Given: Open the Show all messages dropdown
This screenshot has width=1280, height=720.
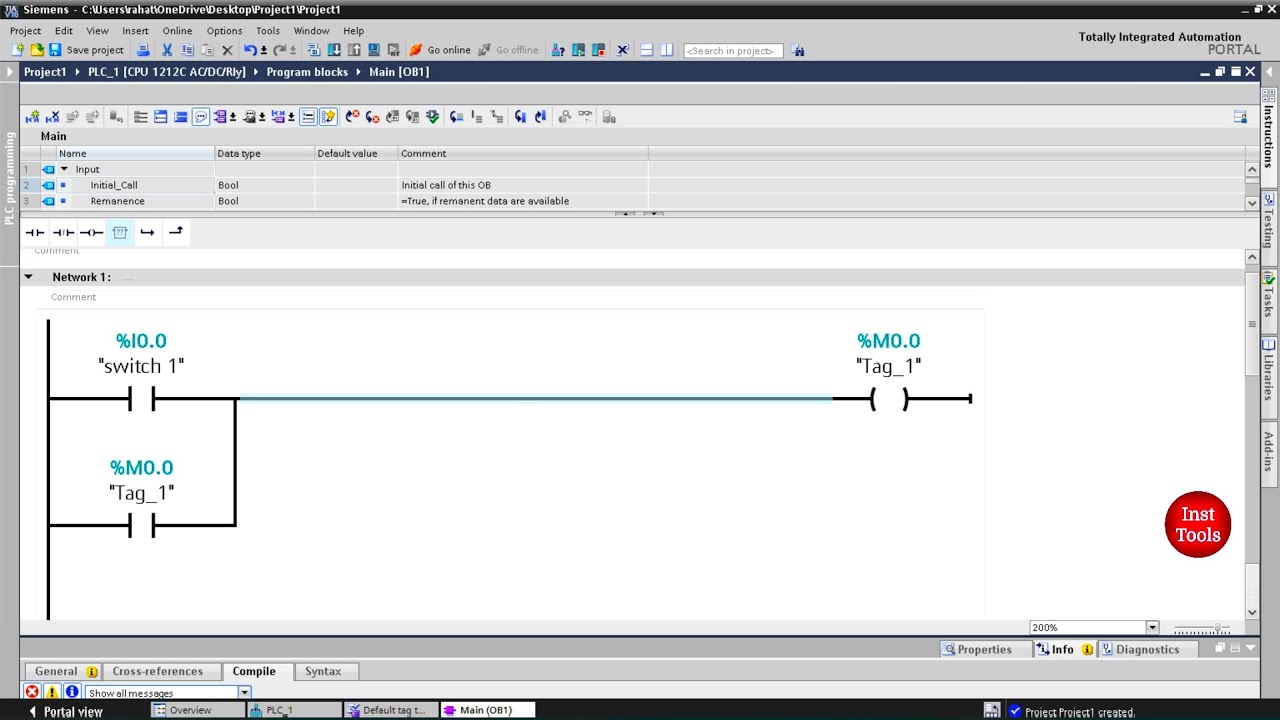Looking at the screenshot, I should pos(244,692).
